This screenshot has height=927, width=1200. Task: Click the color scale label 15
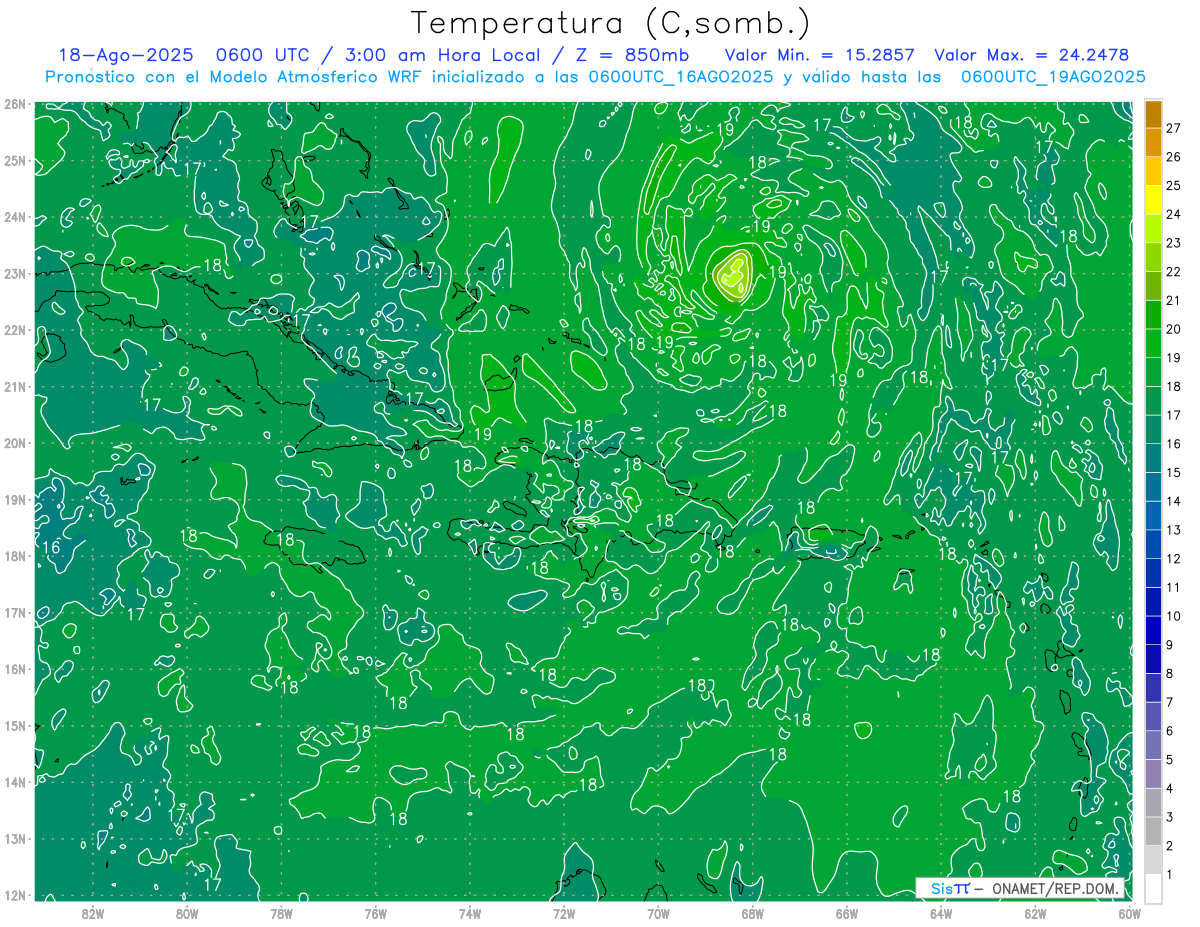click(x=1173, y=472)
